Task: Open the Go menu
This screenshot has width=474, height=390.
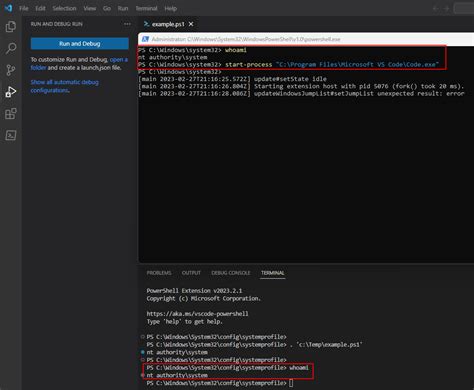Action: click(x=107, y=8)
